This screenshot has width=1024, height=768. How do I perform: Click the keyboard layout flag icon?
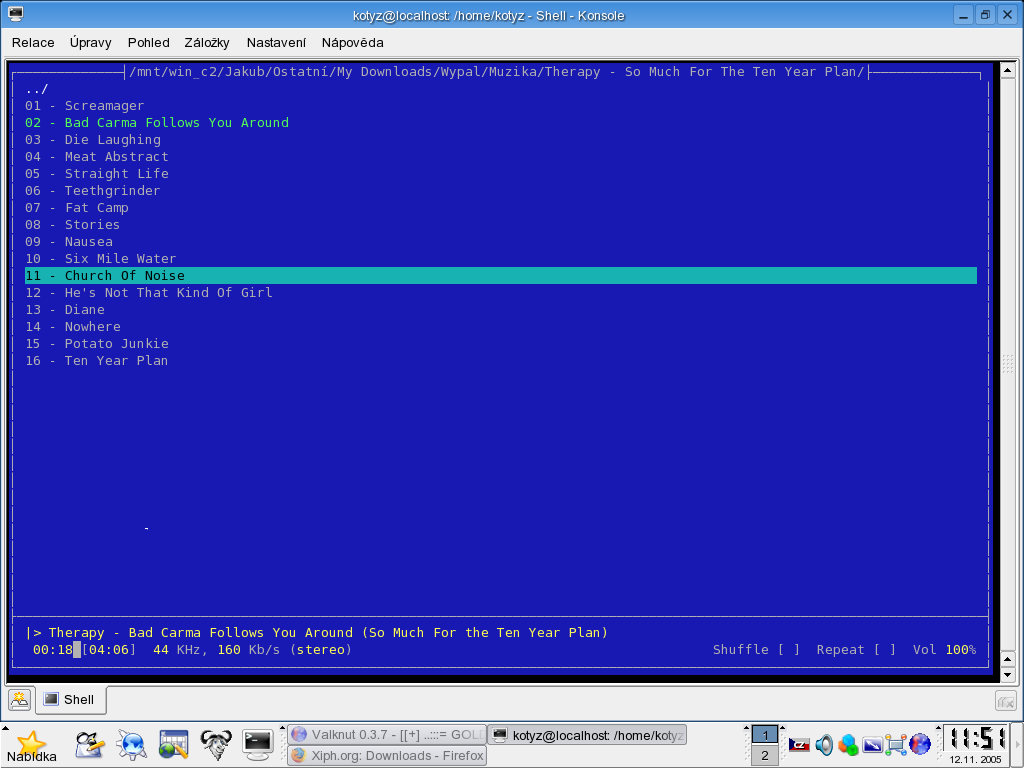tap(799, 745)
